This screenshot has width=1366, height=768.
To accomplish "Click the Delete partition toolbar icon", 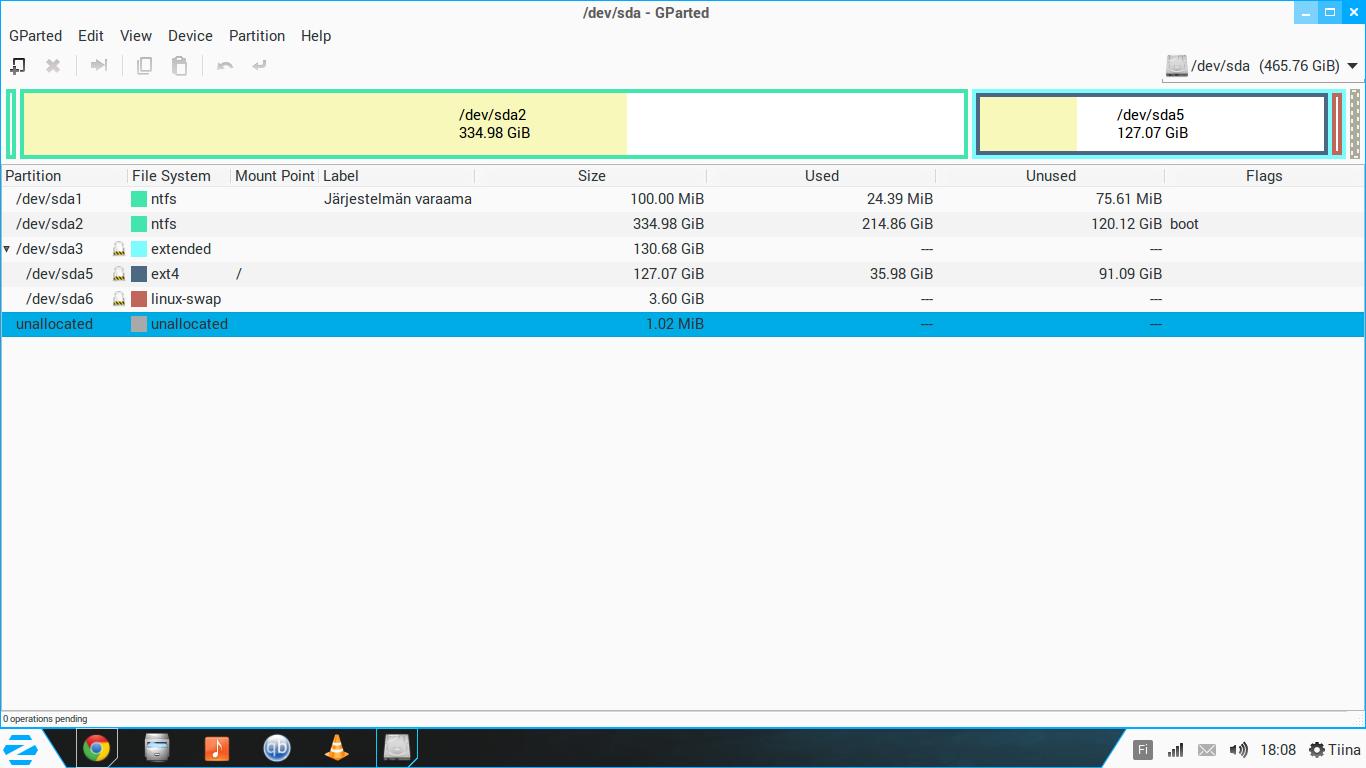I will (x=53, y=66).
